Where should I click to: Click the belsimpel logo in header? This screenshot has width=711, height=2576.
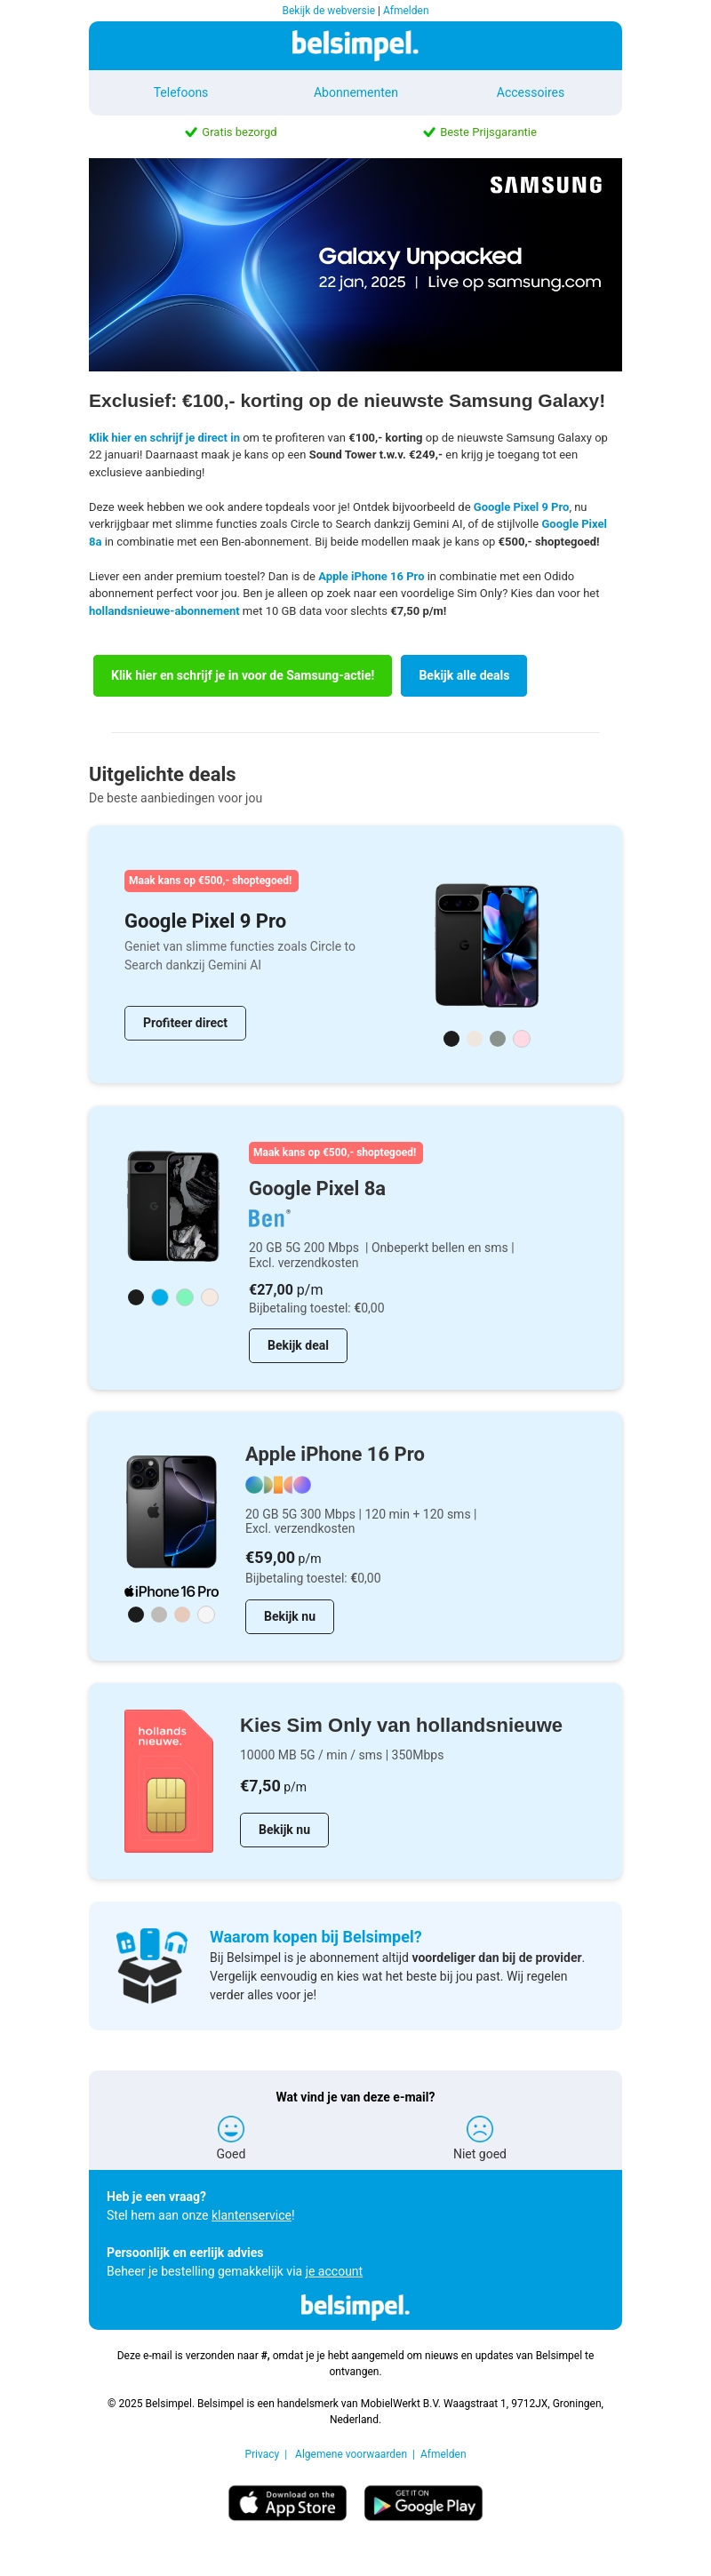click(x=355, y=45)
